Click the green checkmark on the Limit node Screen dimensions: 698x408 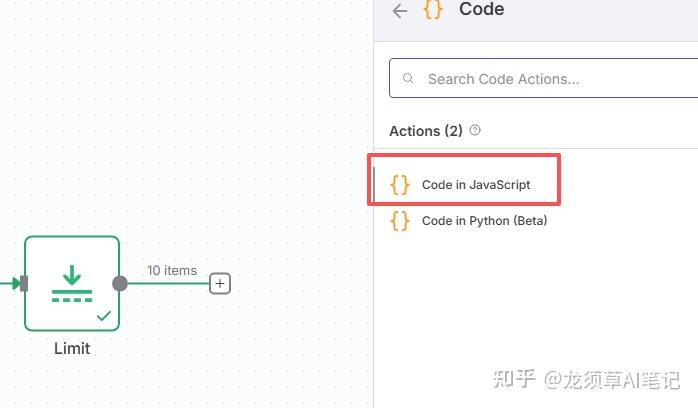click(104, 316)
